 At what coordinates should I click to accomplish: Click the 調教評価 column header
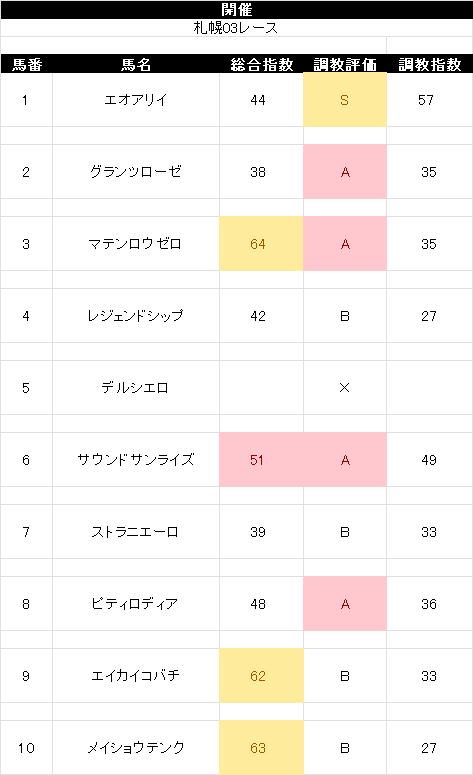coord(345,64)
